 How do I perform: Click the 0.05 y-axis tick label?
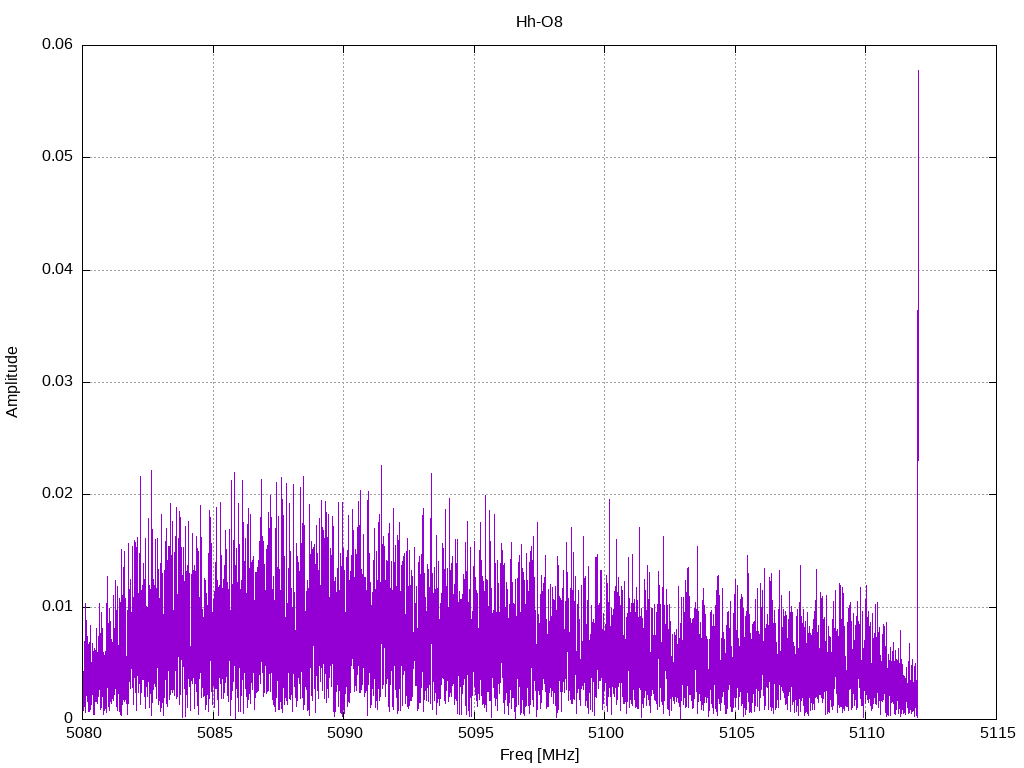coord(57,157)
